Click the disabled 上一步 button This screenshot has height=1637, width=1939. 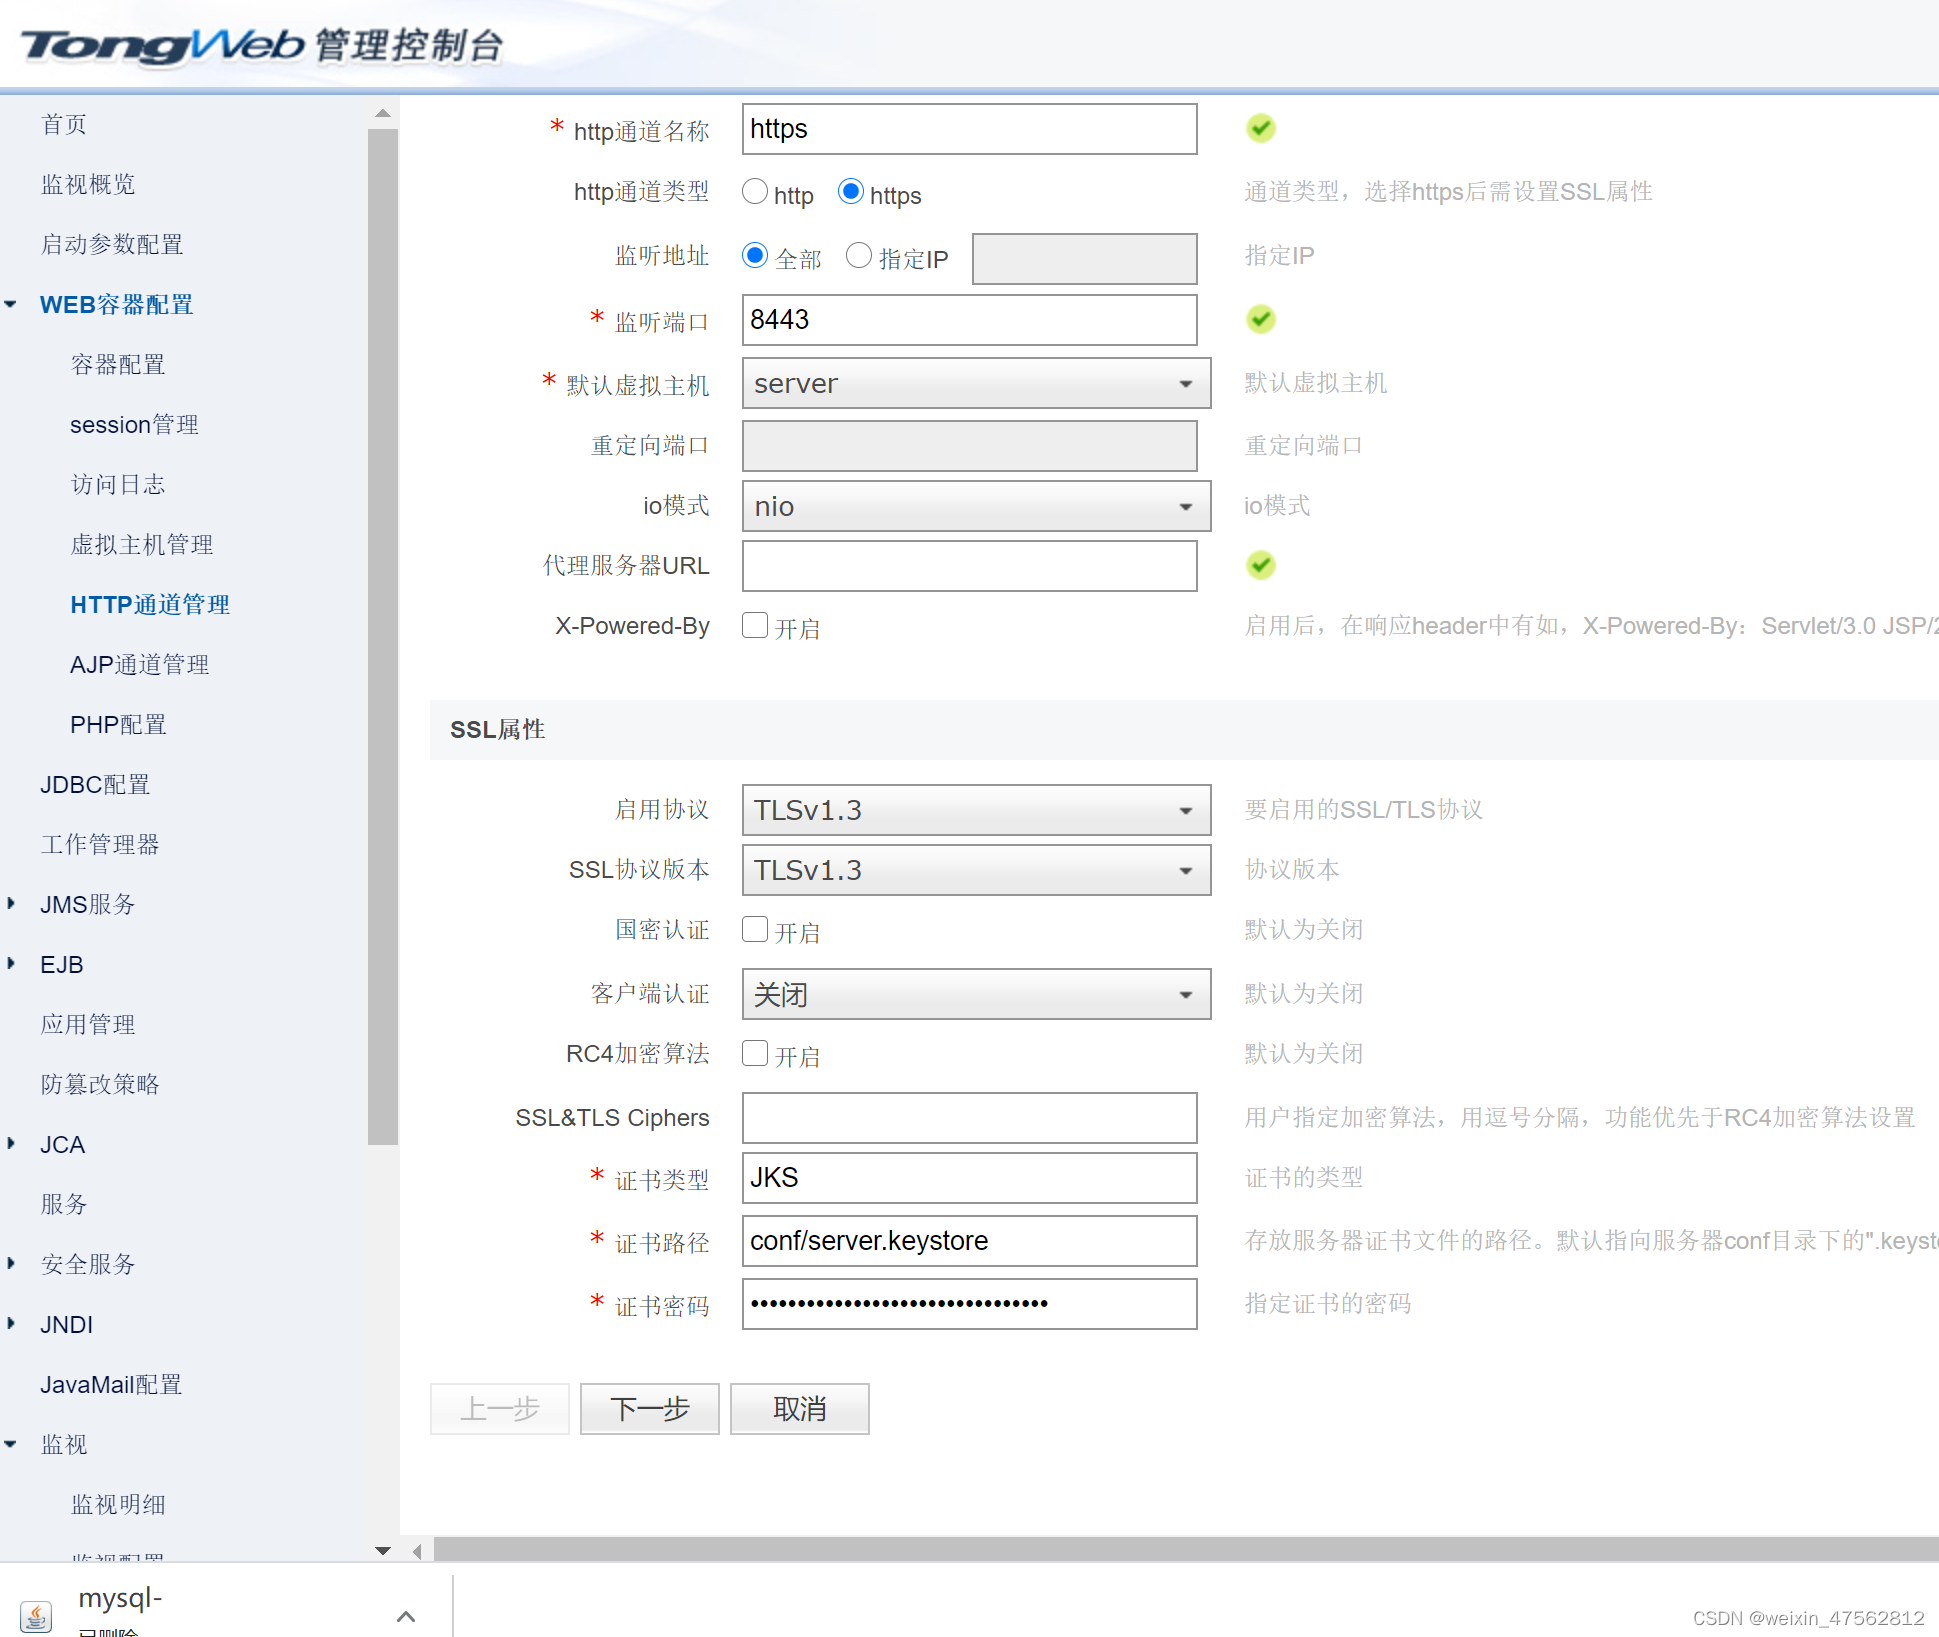click(x=500, y=1409)
